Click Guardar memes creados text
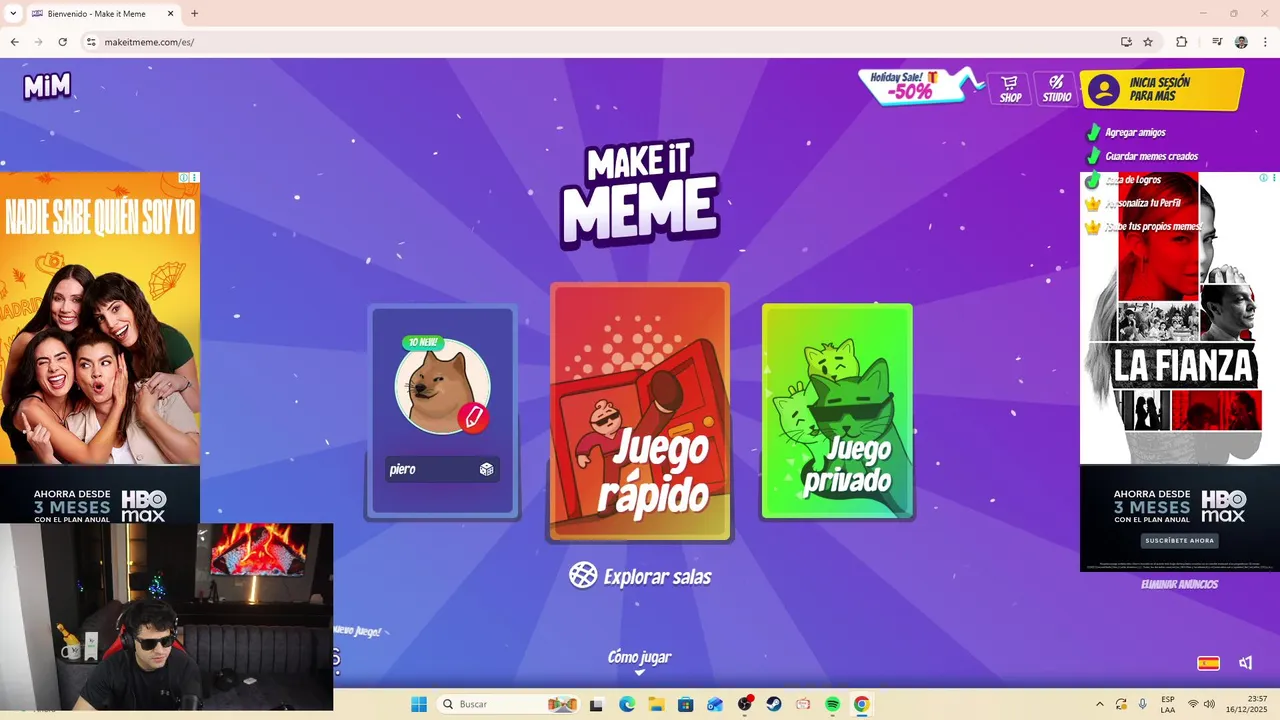Viewport: 1280px width, 720px height. 1151,156
